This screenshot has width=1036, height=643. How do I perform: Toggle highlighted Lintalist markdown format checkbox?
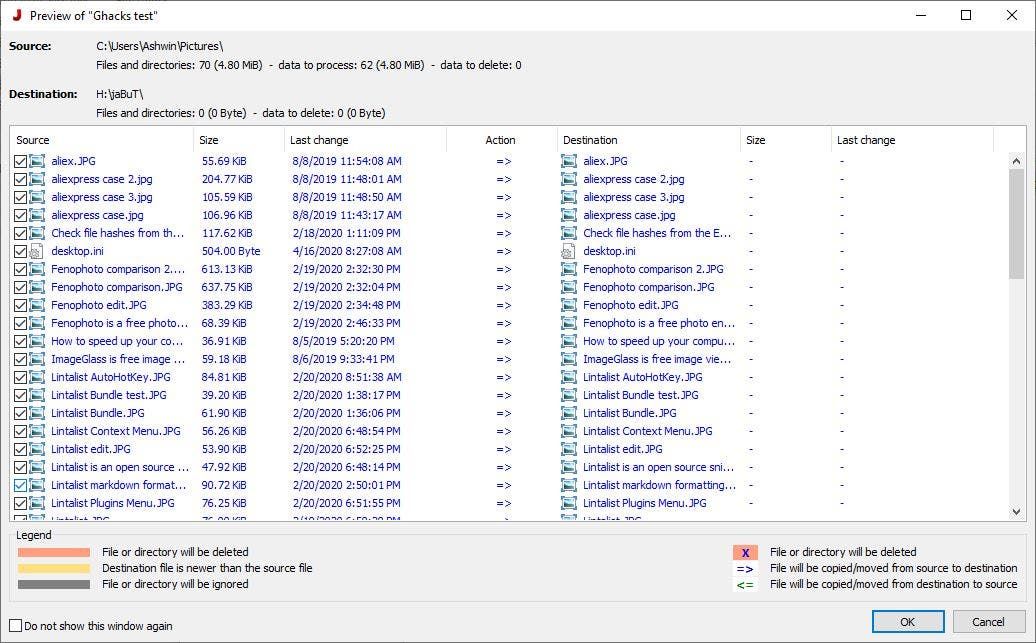tap(20, 485)
